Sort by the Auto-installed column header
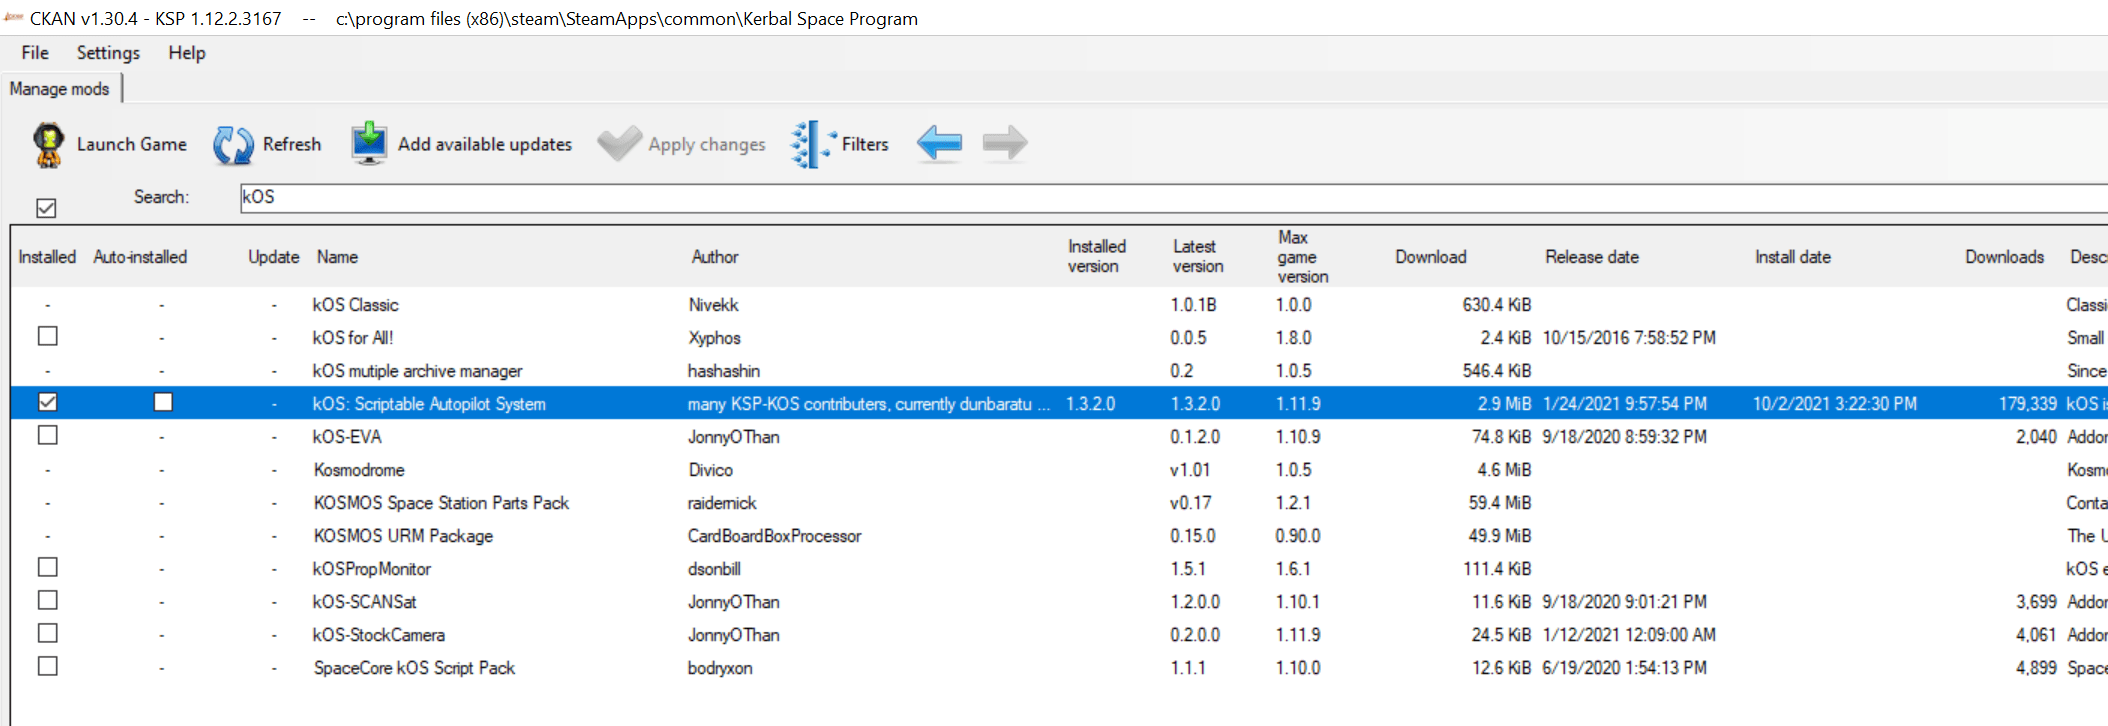 (140, 257)
